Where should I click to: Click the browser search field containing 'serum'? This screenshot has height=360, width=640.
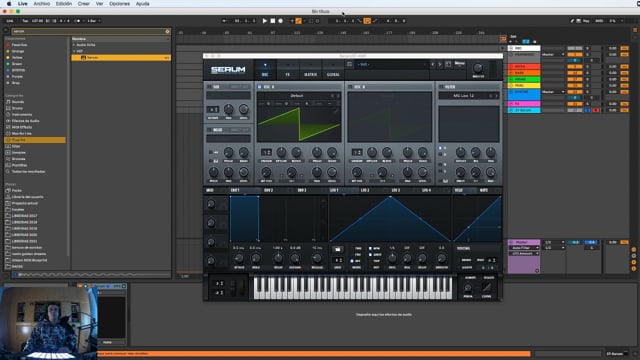tap(88, 31)
